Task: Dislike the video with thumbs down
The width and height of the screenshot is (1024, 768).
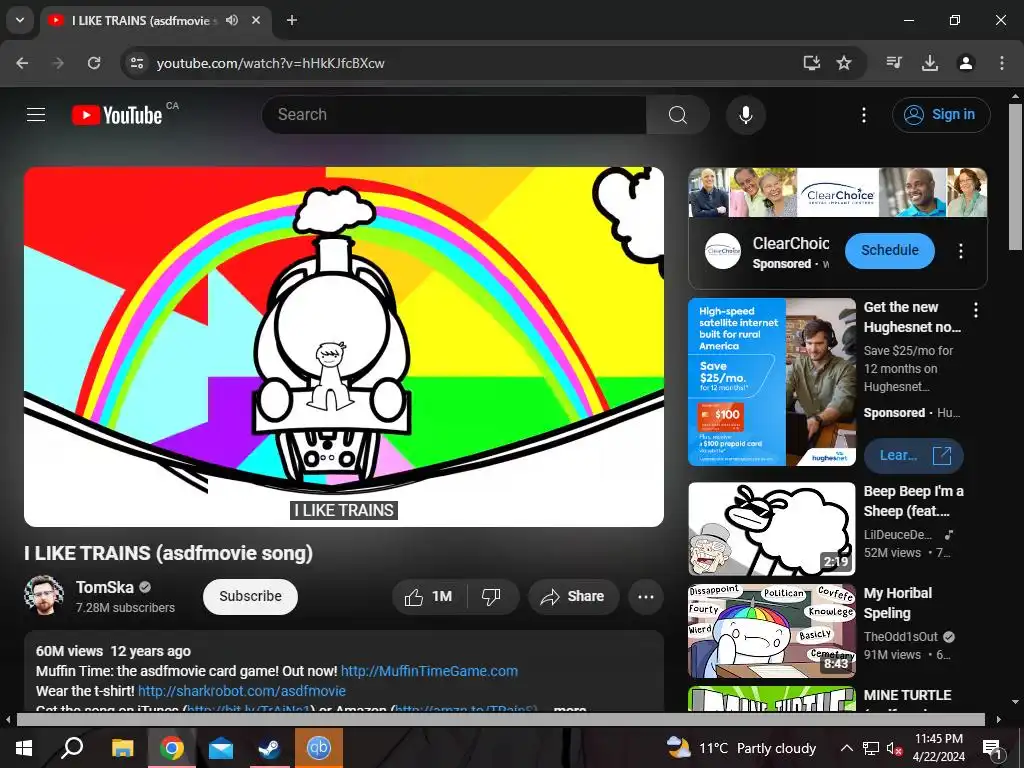Action: click(x=491, y=596)
